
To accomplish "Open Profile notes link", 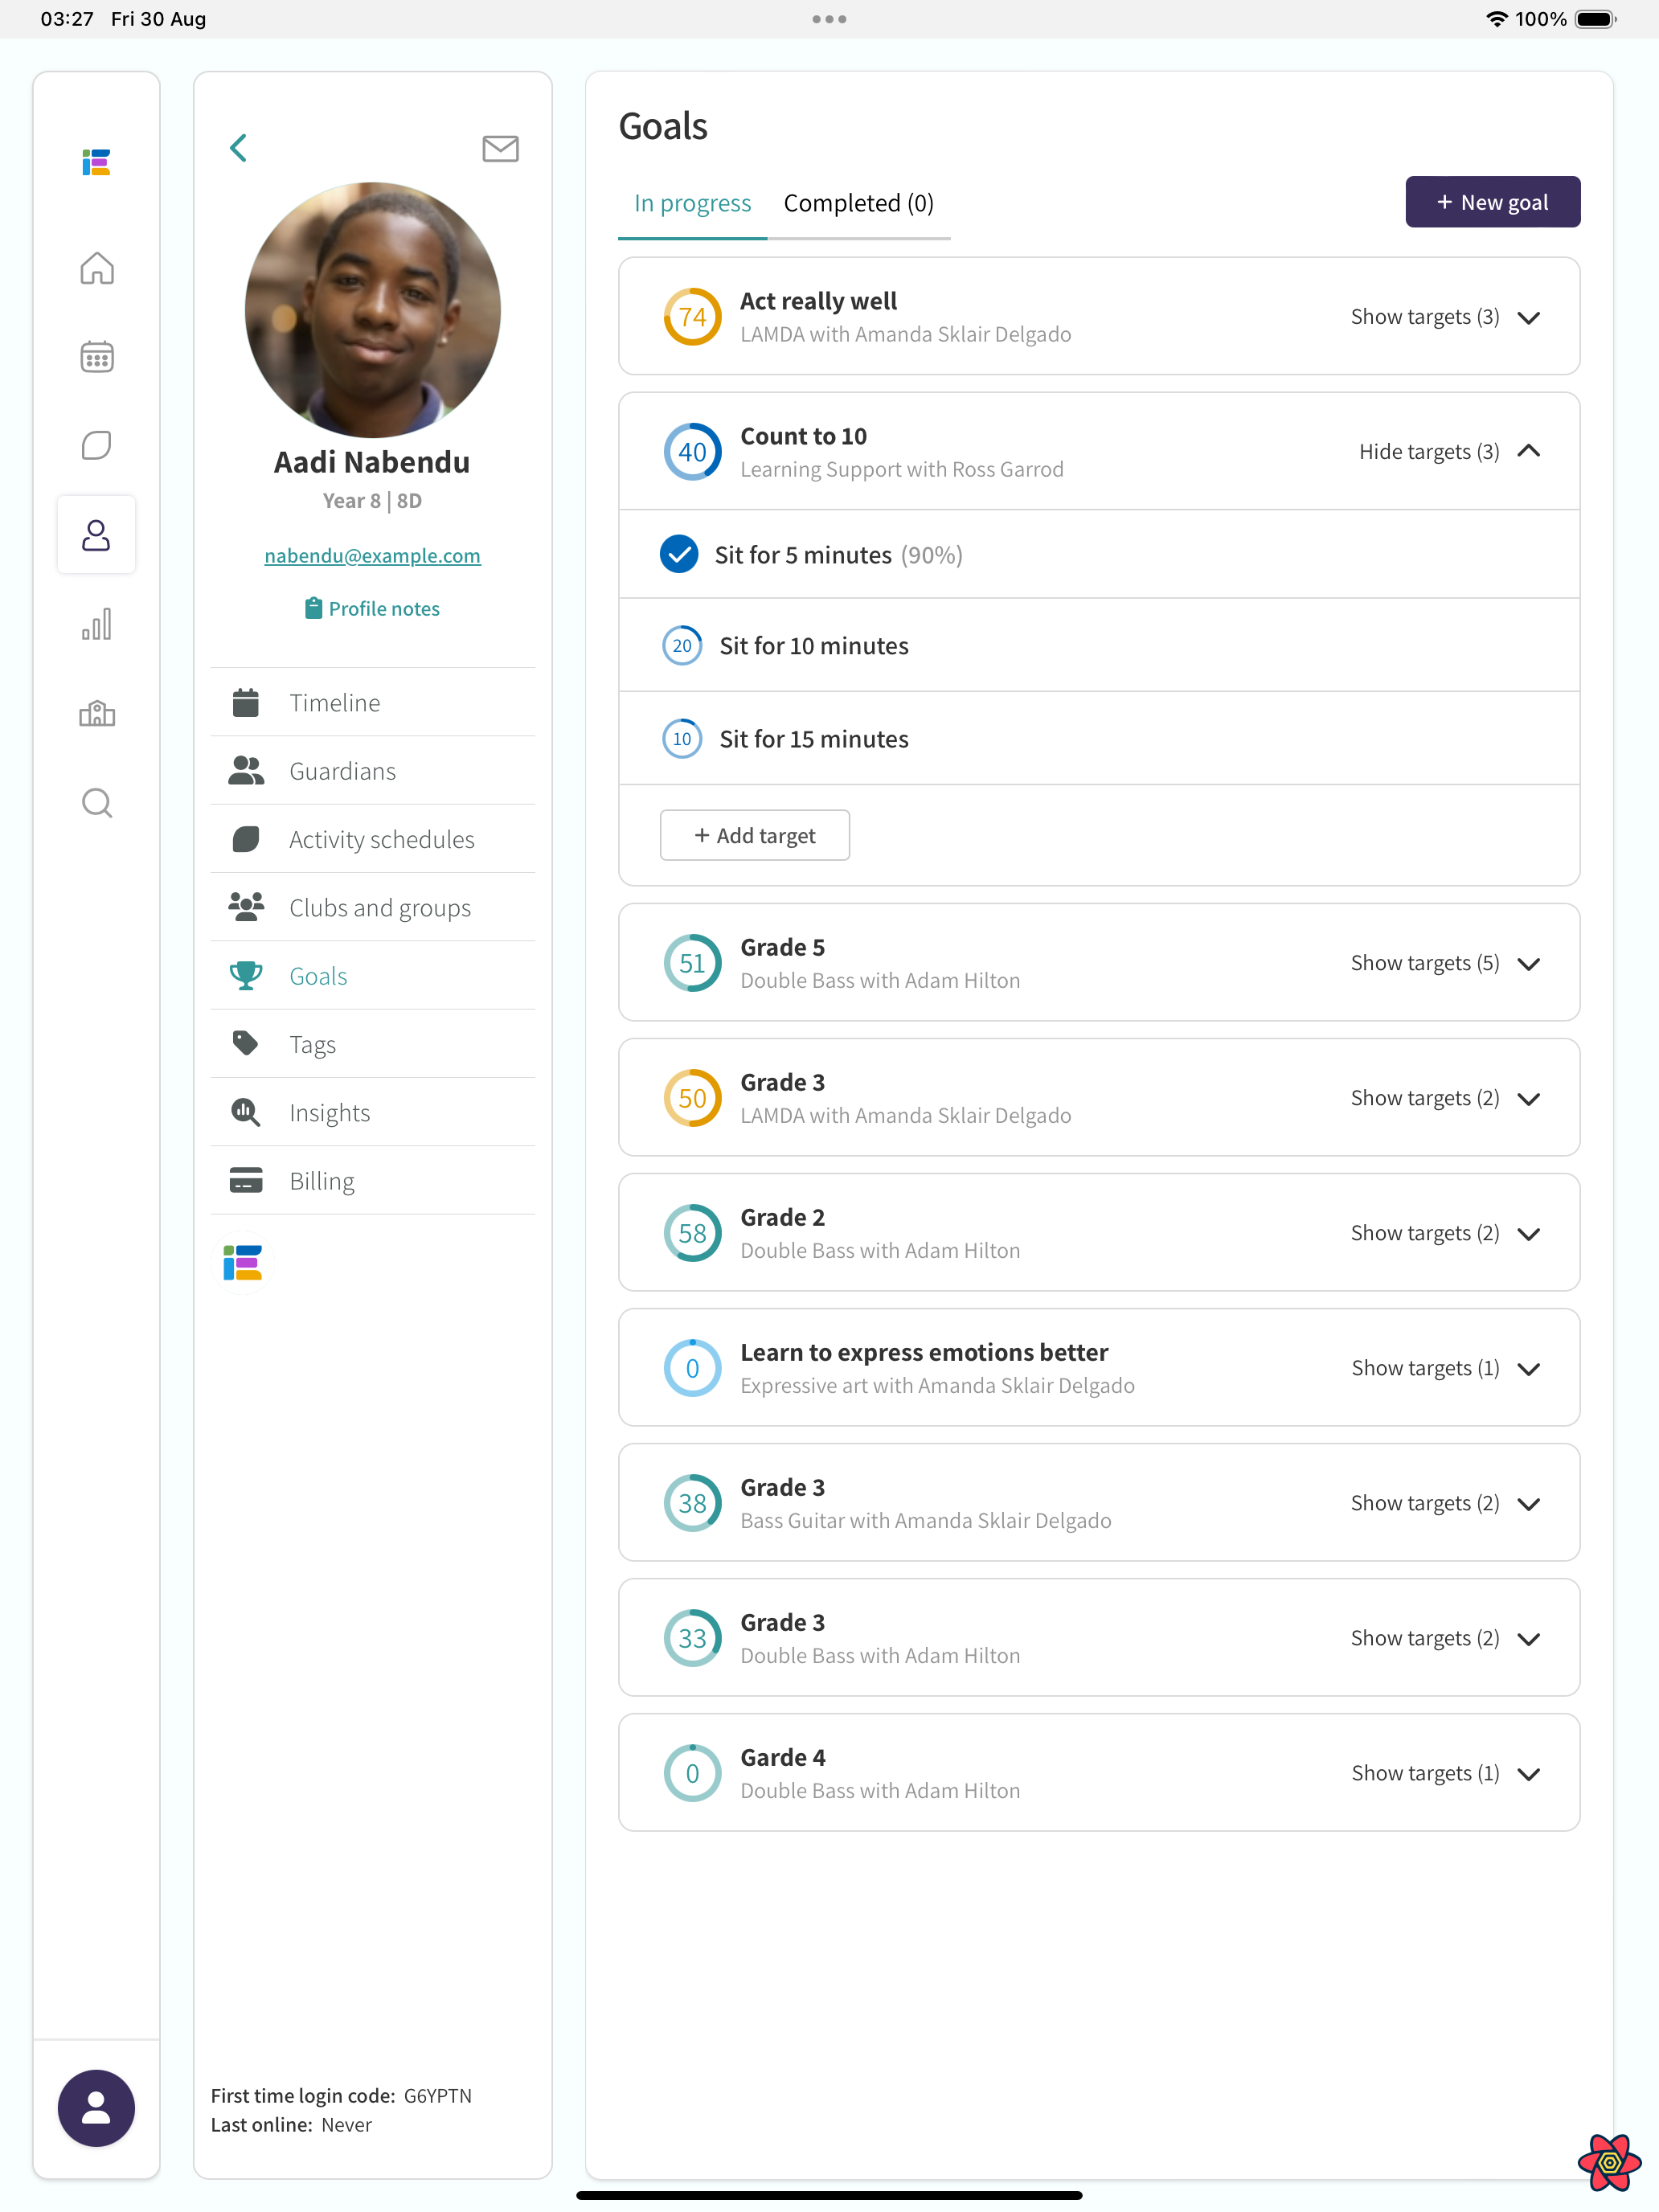I will pyautogui.click(x=372, y=608).
